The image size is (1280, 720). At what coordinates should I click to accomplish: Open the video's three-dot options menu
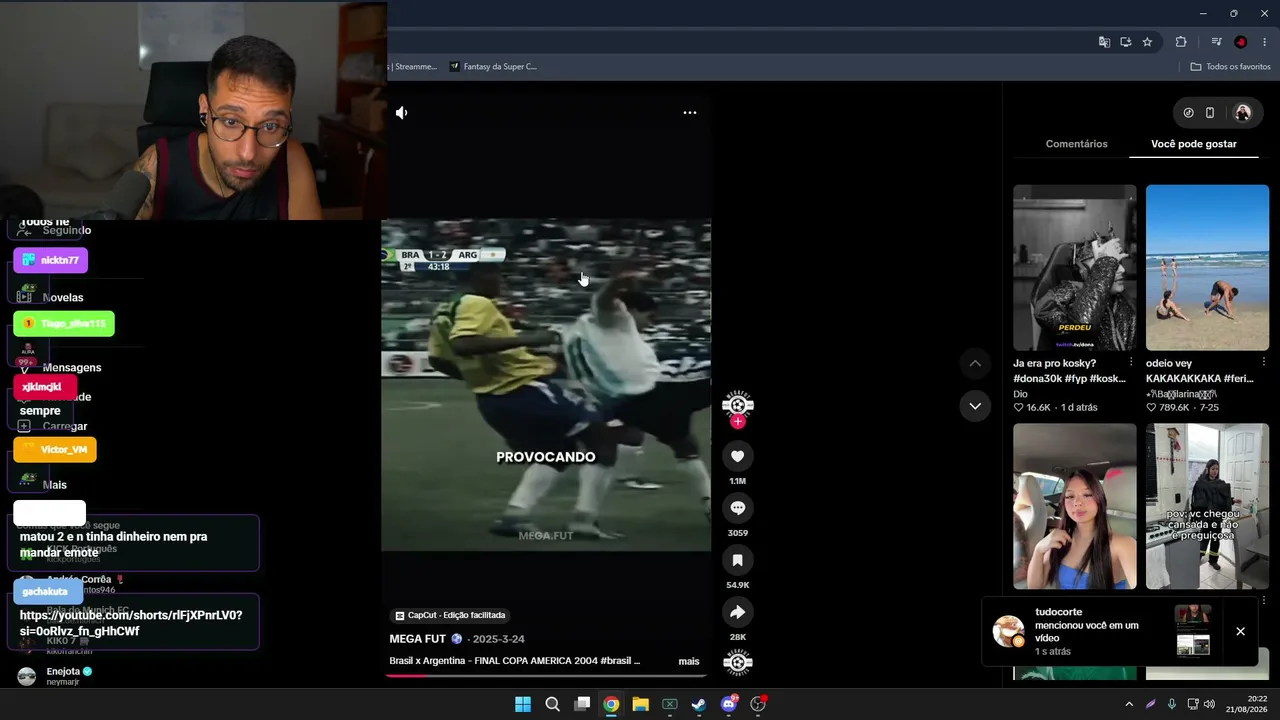[689, 113]
